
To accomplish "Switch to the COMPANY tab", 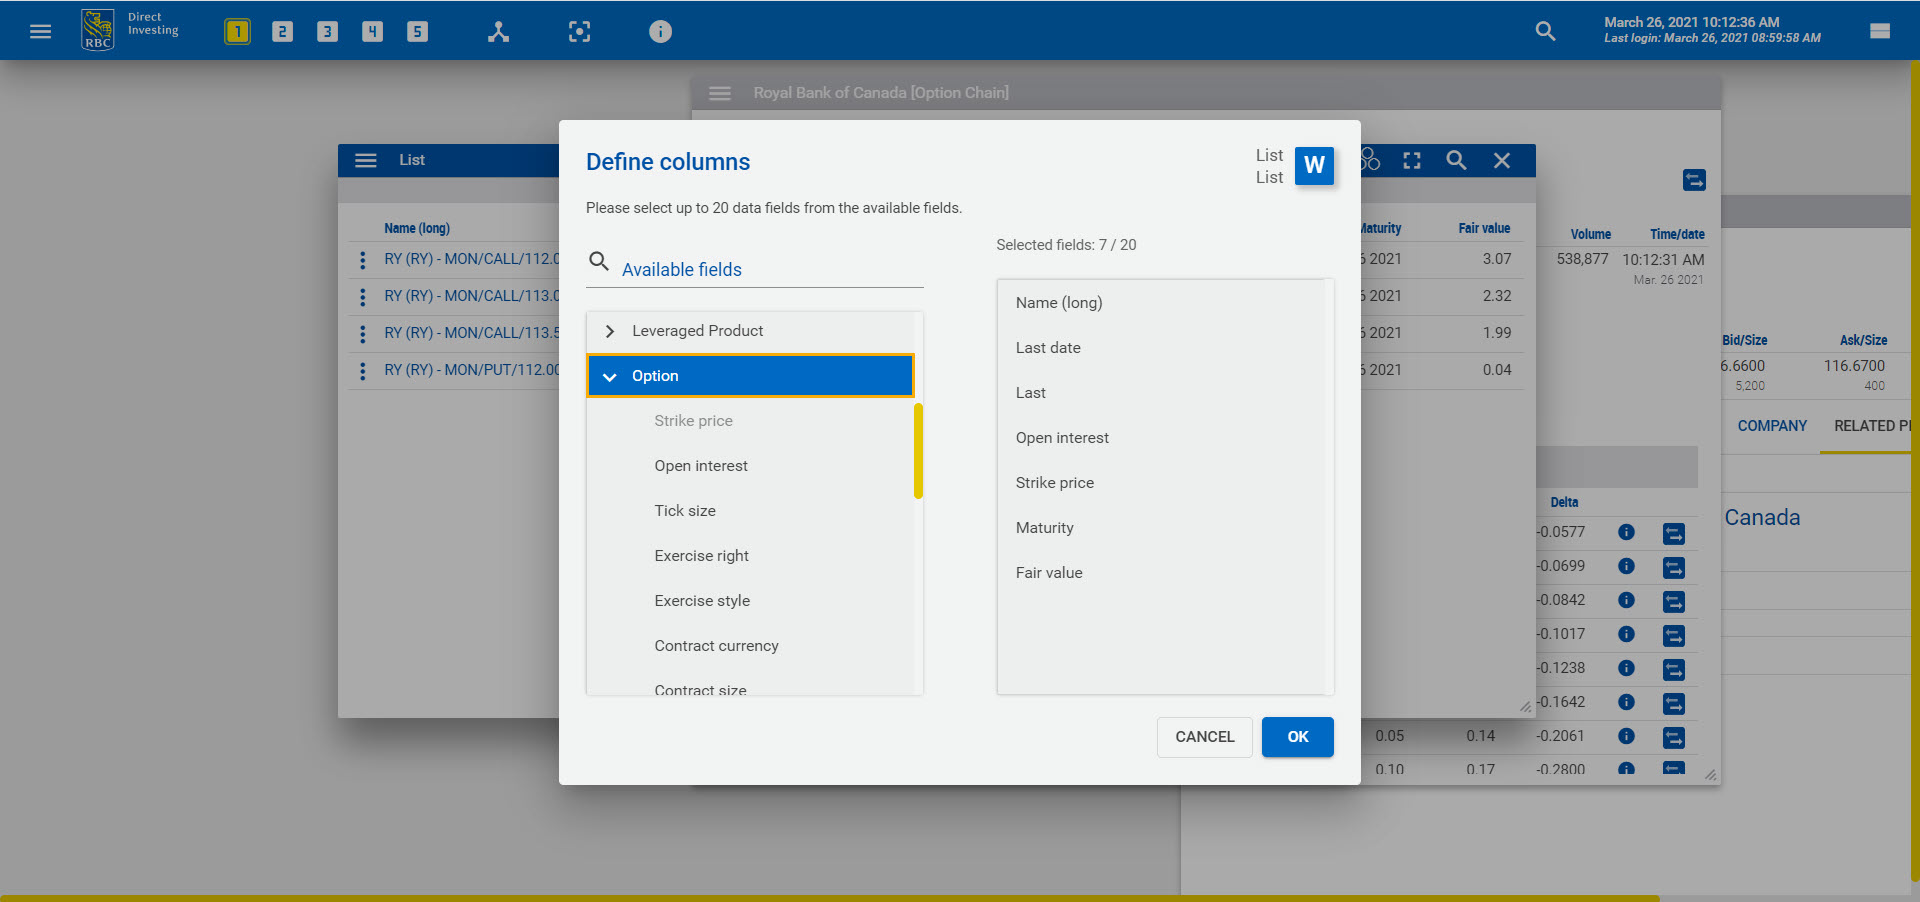I will coord(1771,425).
